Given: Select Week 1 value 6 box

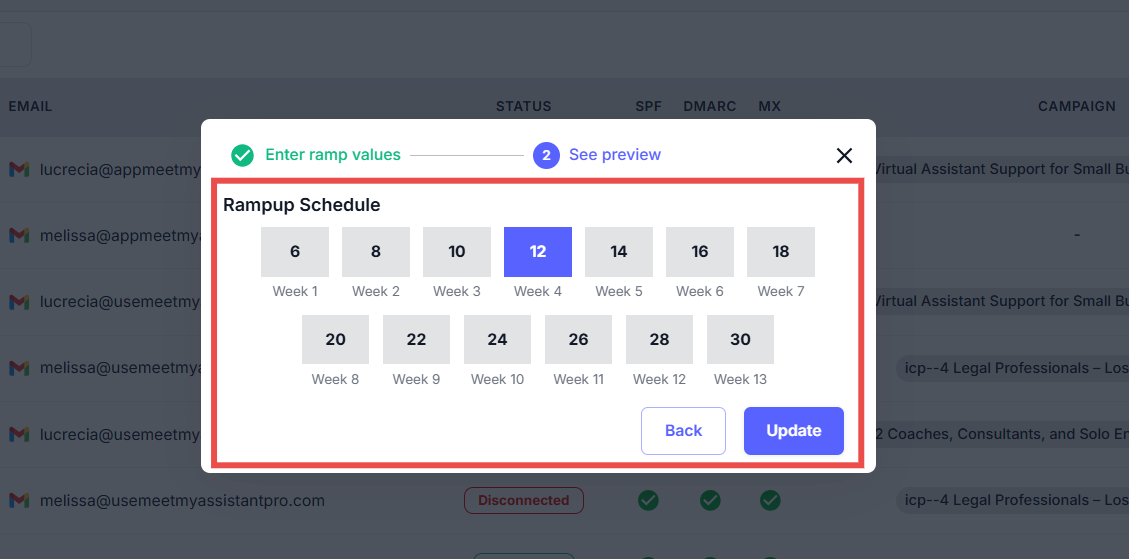Looking at the screenshot, I should 295,252.
